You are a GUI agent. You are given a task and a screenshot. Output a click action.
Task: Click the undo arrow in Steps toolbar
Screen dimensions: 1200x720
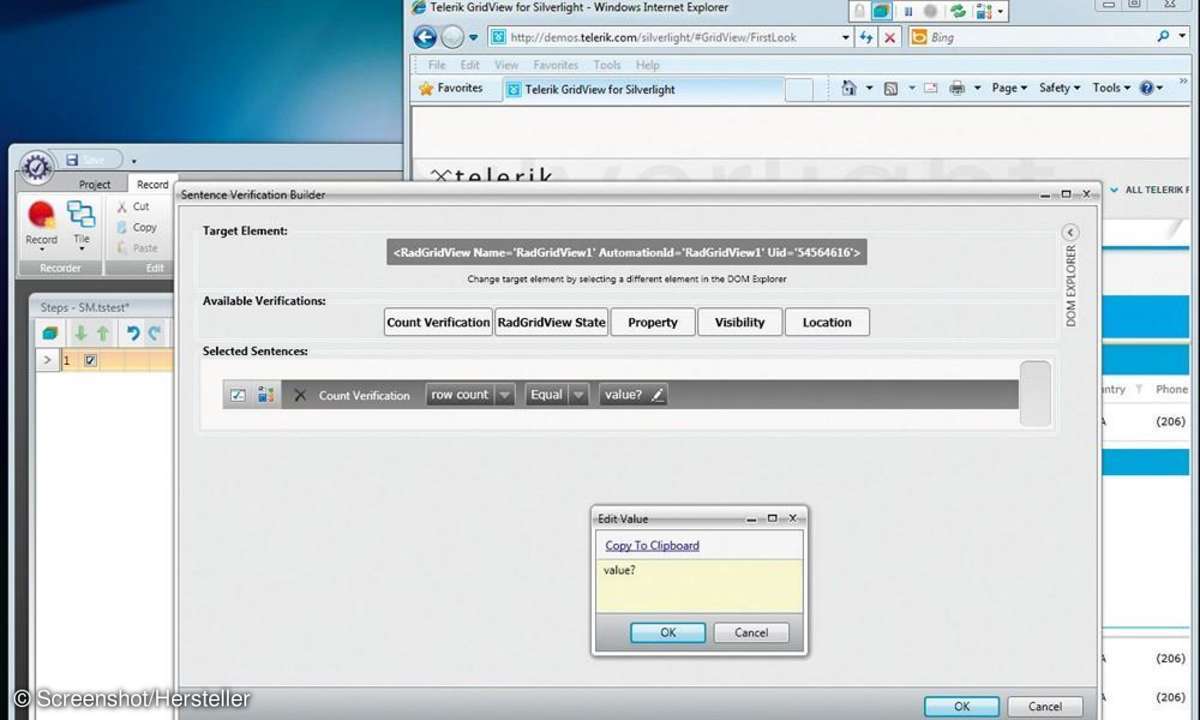coord(133,333)
